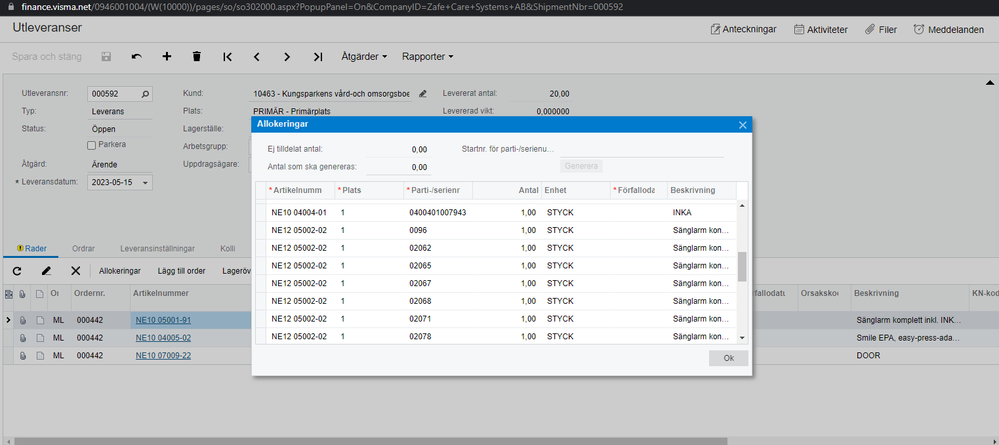
Task: Select serial number 02068 cell
Action: [438, 301]
